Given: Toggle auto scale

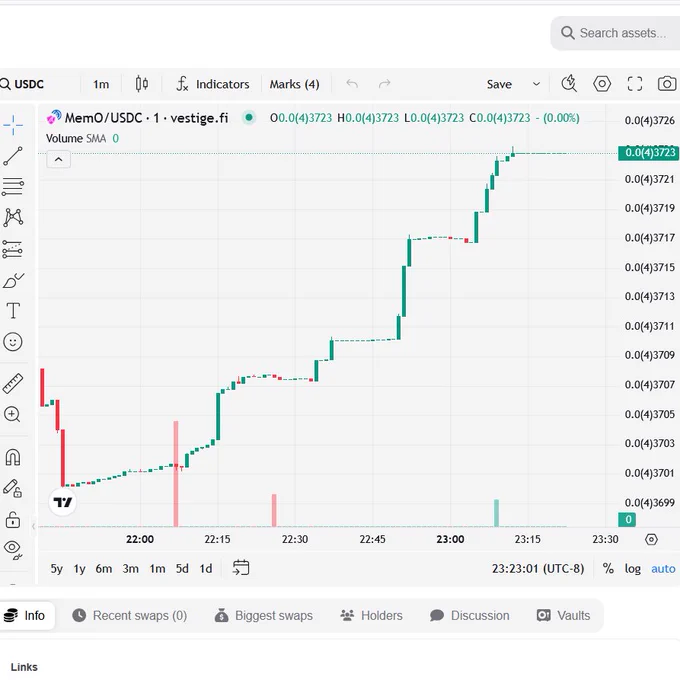Looking at the screenshot, I should [663, 569].
